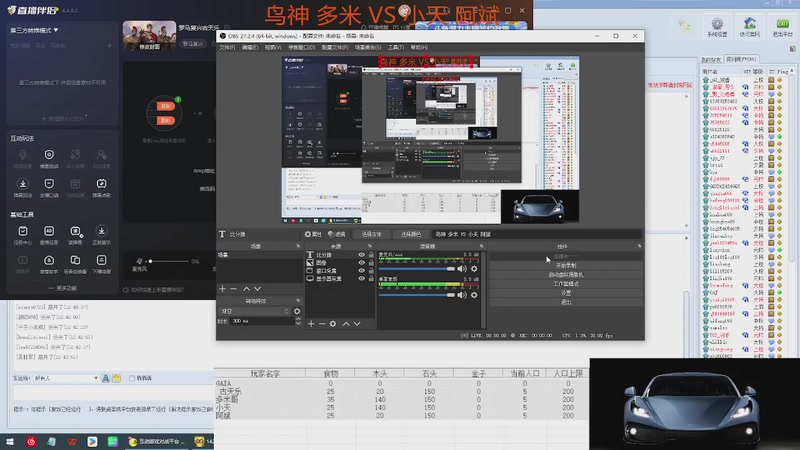
Task: Click 修改封面 cover thumbnail in 直播伴侣
Action: (x=149, y=36)
